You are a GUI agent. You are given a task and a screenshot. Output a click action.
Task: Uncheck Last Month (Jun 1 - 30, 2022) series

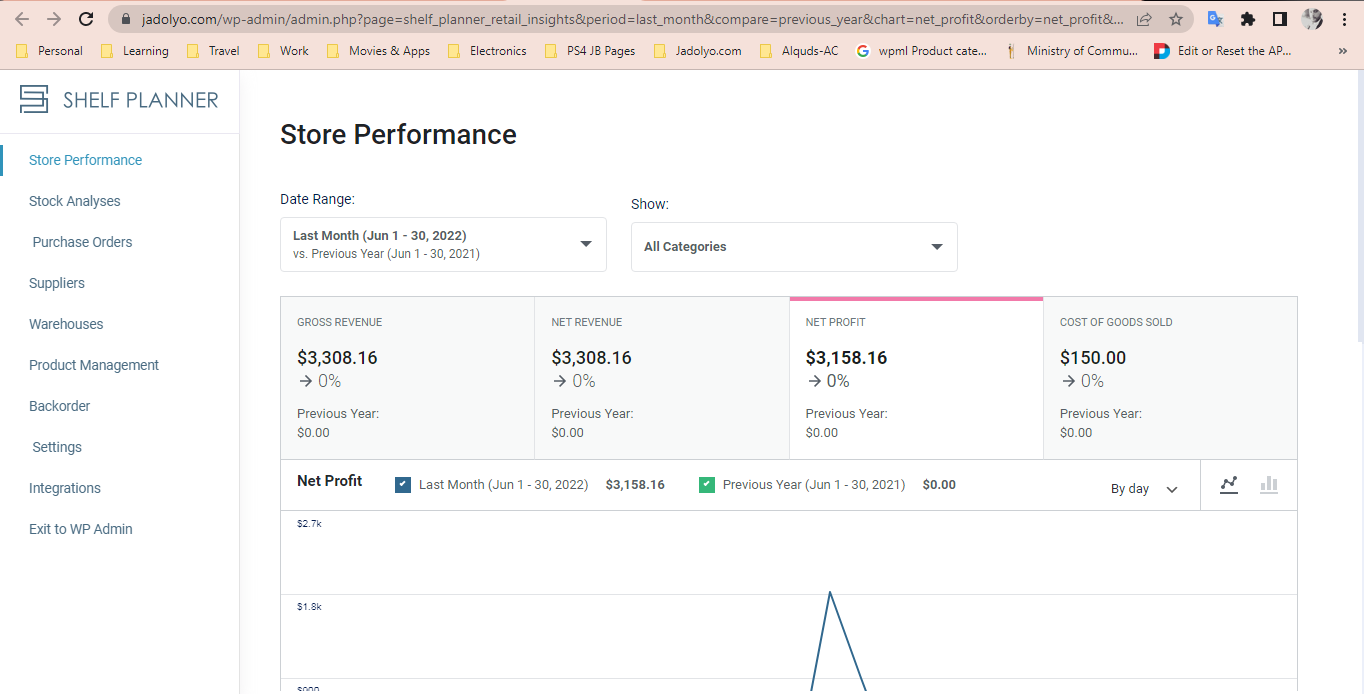(x=403, y=485)
